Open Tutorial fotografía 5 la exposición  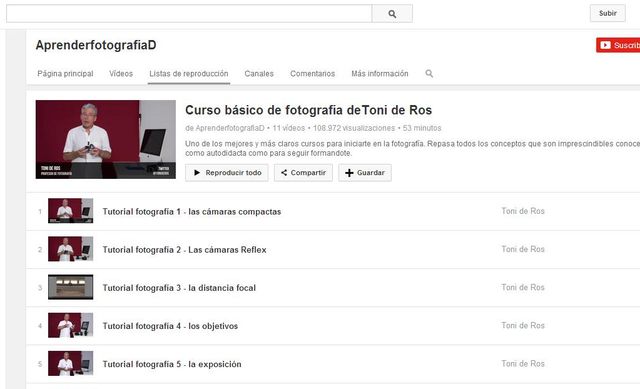tap(172, 364)
